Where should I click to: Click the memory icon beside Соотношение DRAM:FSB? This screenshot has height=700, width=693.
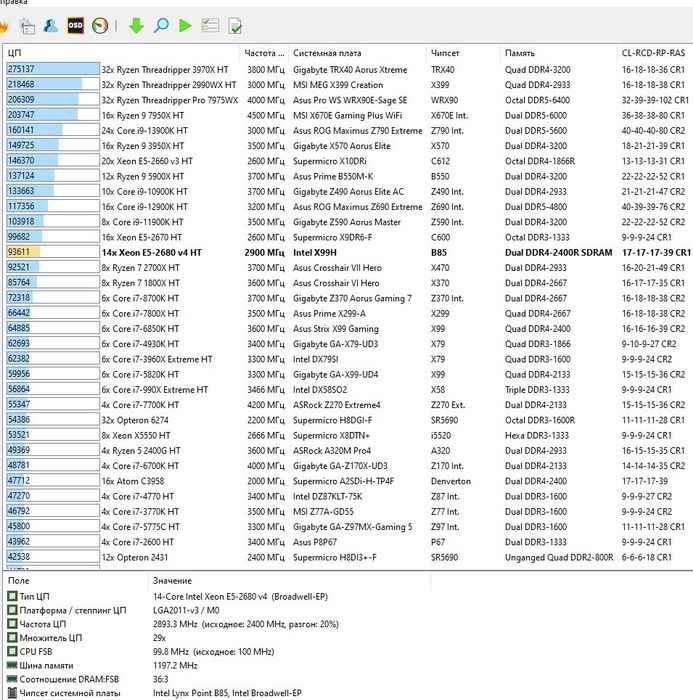12,679
